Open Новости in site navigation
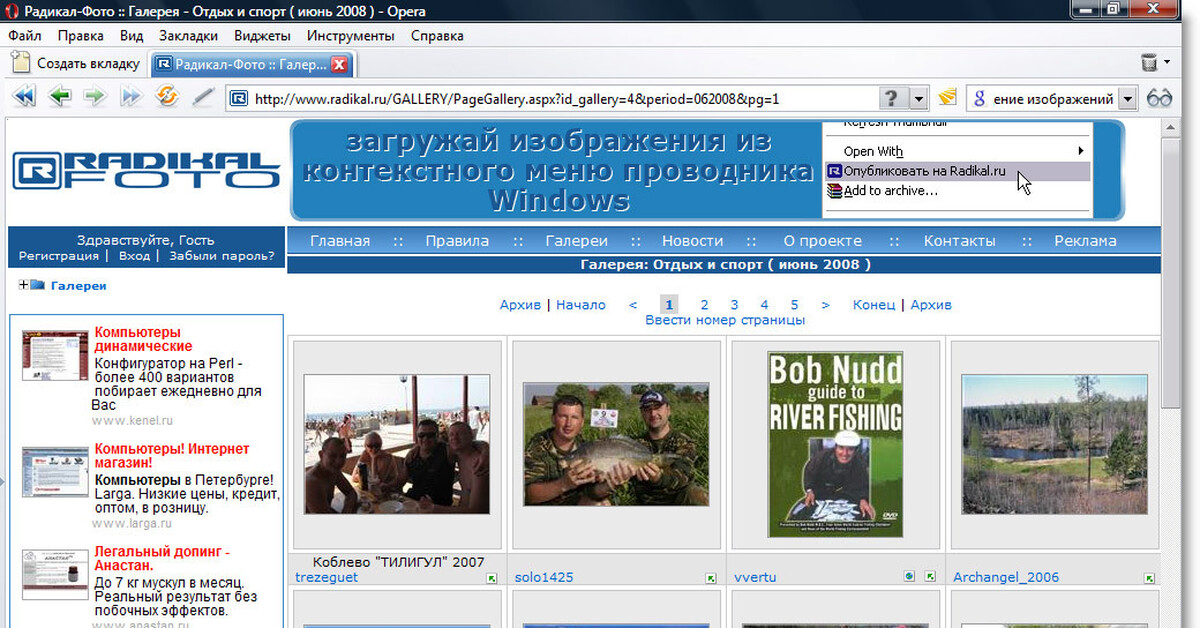This screenshot has height=628, width=1200. click(x=692, y=241)
